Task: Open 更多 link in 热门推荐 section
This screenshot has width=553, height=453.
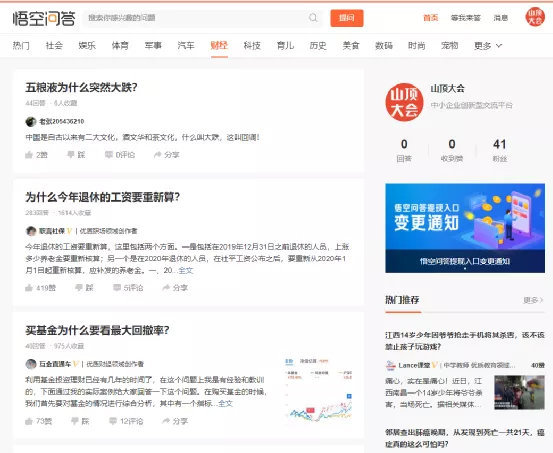Action: tap(533, 300)
